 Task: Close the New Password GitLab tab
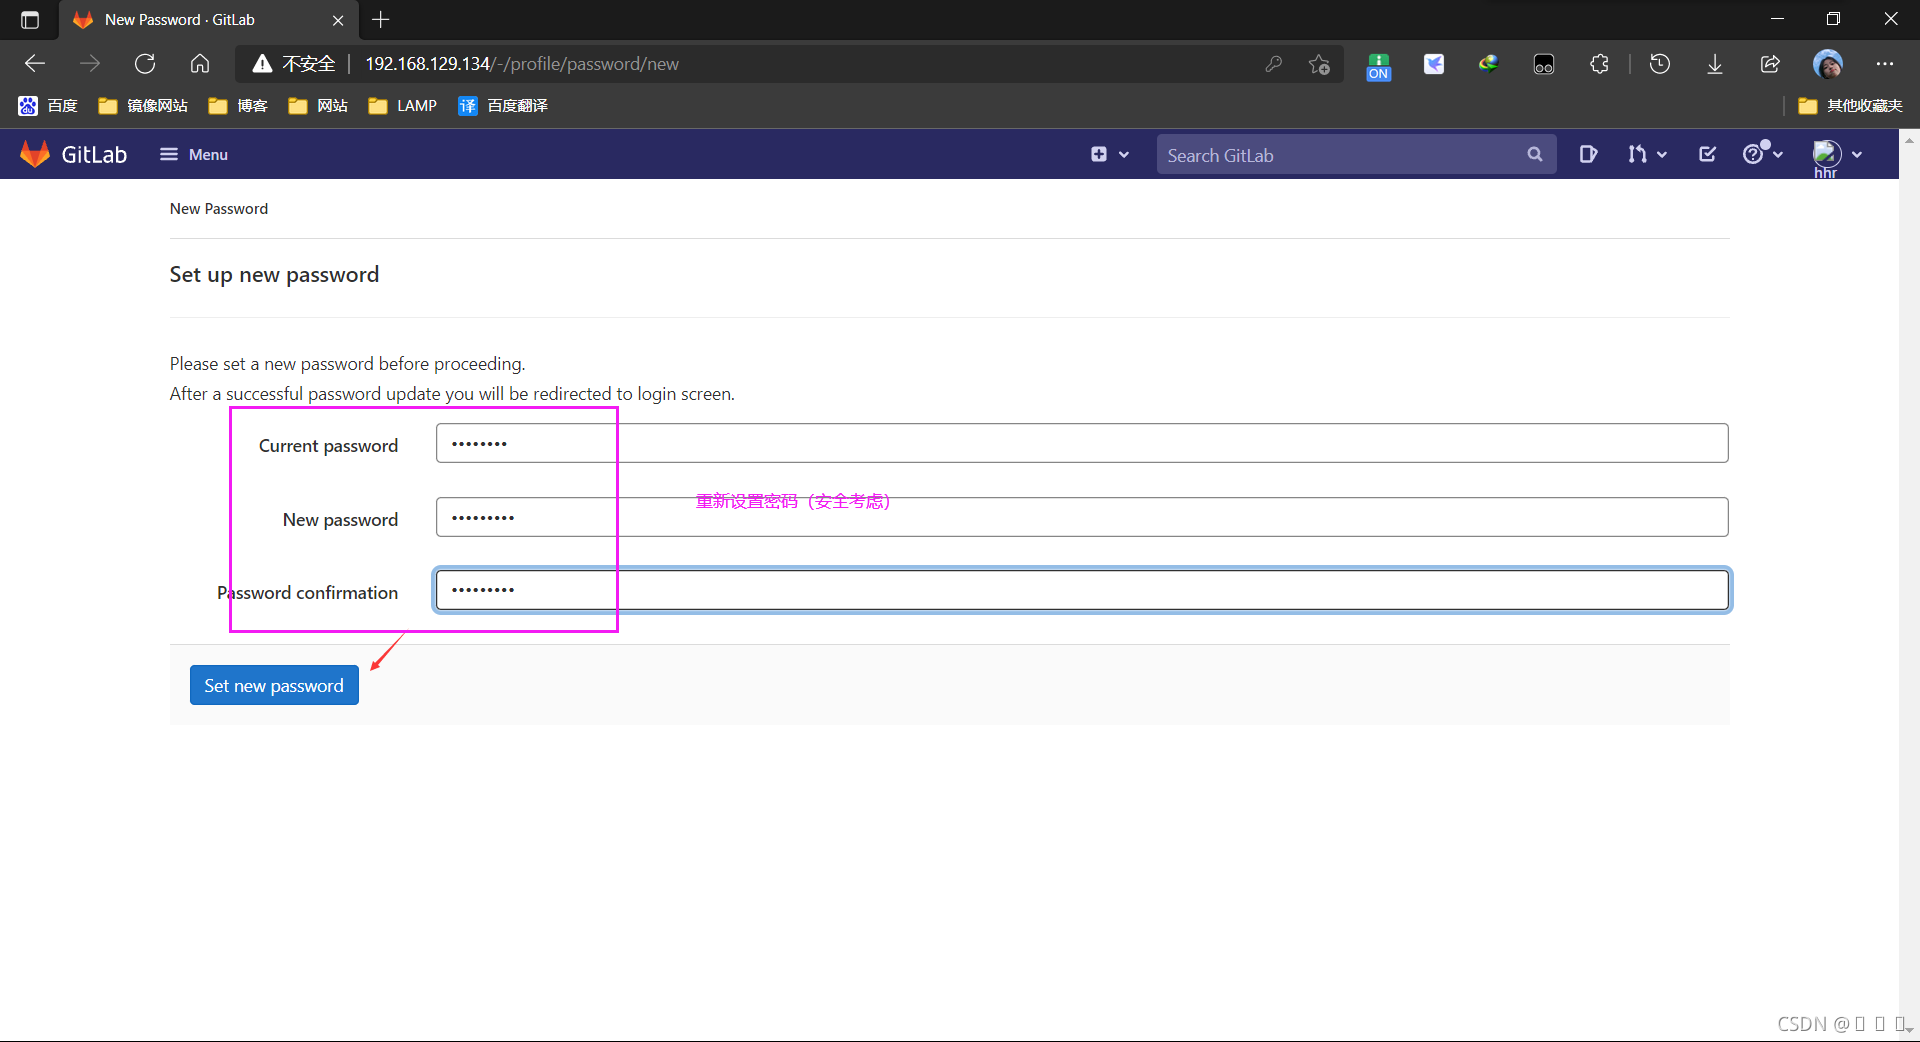click(x=338, y=20)
